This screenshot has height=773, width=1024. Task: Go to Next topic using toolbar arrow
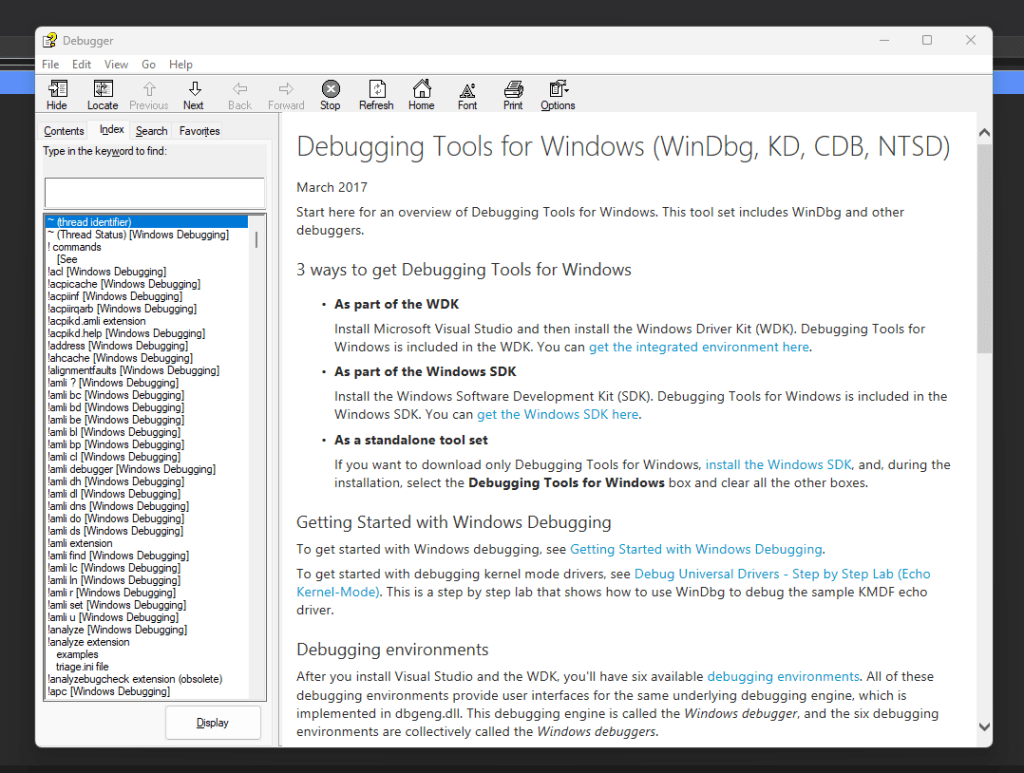(x=194, y=95)
